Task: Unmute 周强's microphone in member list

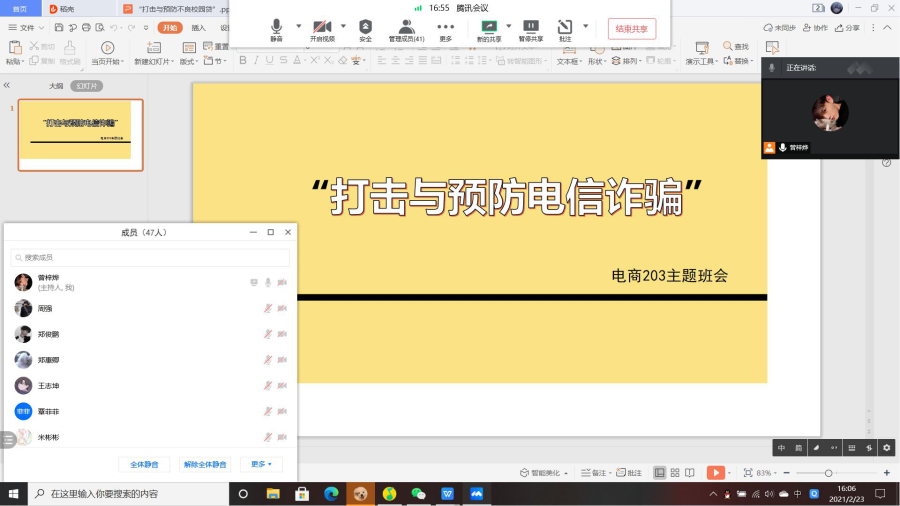Action: [x=268, y=308]
